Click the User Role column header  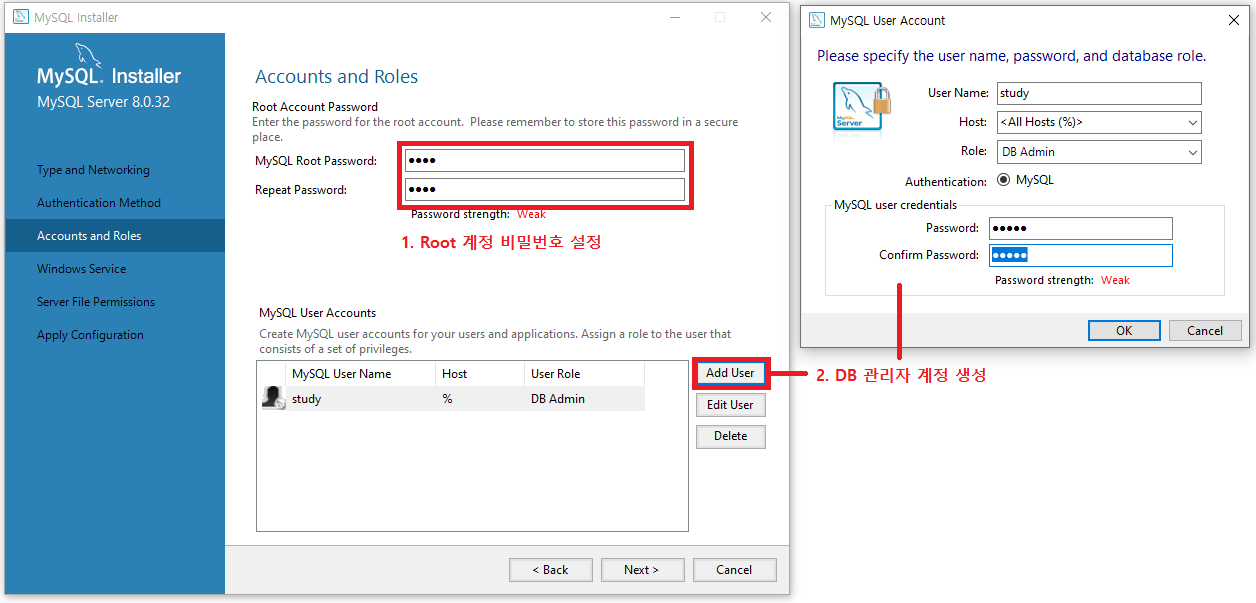click(x=584, y=374)
